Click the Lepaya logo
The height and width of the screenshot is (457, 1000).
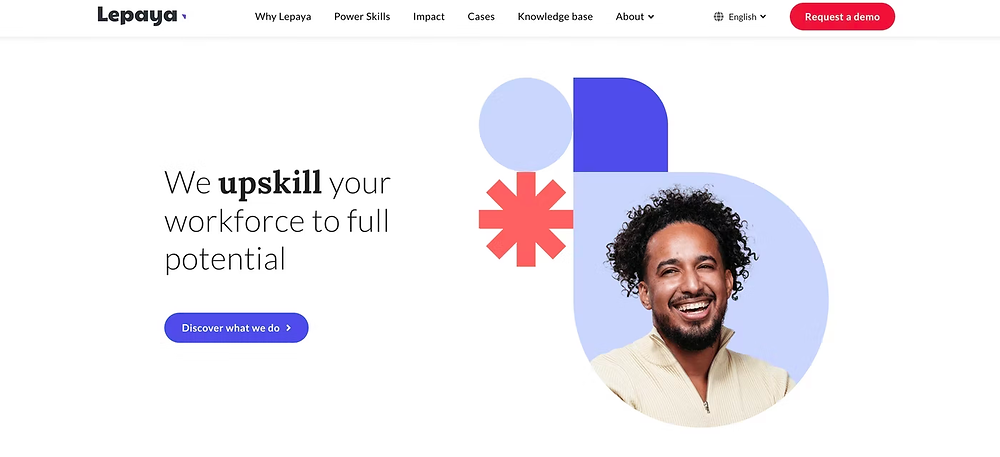click(x=142, y=16)
